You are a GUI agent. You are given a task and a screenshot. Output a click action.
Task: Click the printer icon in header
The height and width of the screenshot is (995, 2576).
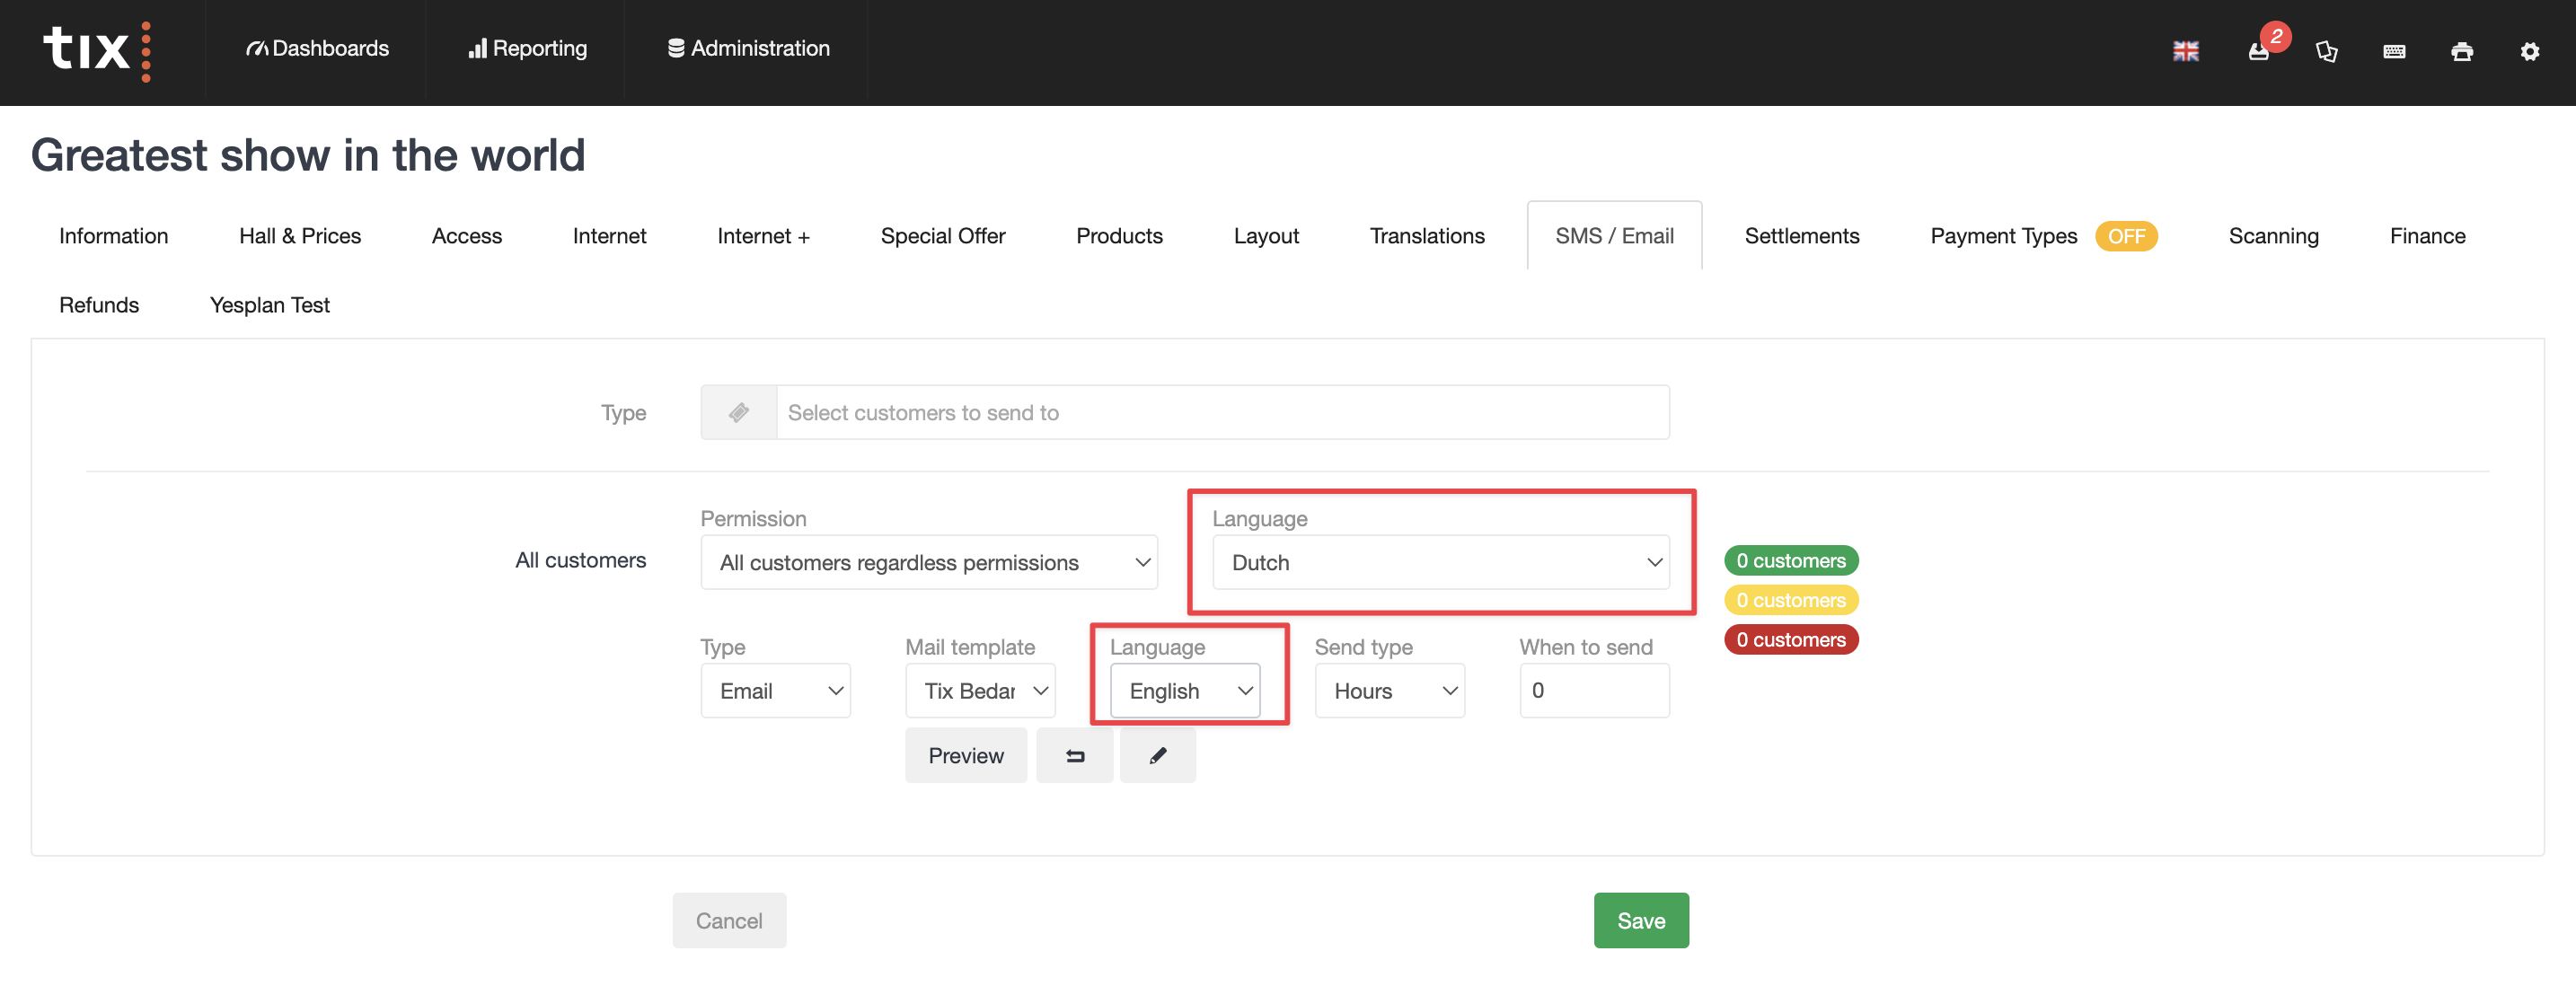(2462, 51)
